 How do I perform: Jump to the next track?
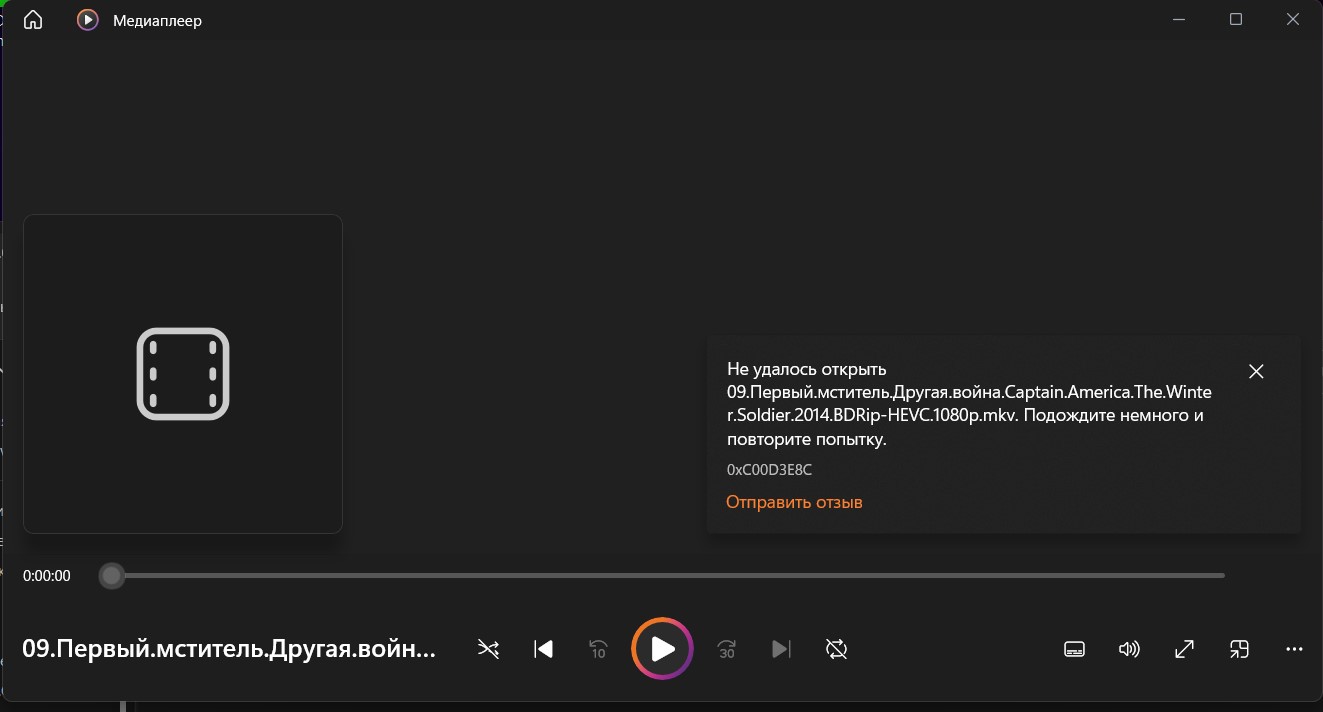(x=781, y=649)
